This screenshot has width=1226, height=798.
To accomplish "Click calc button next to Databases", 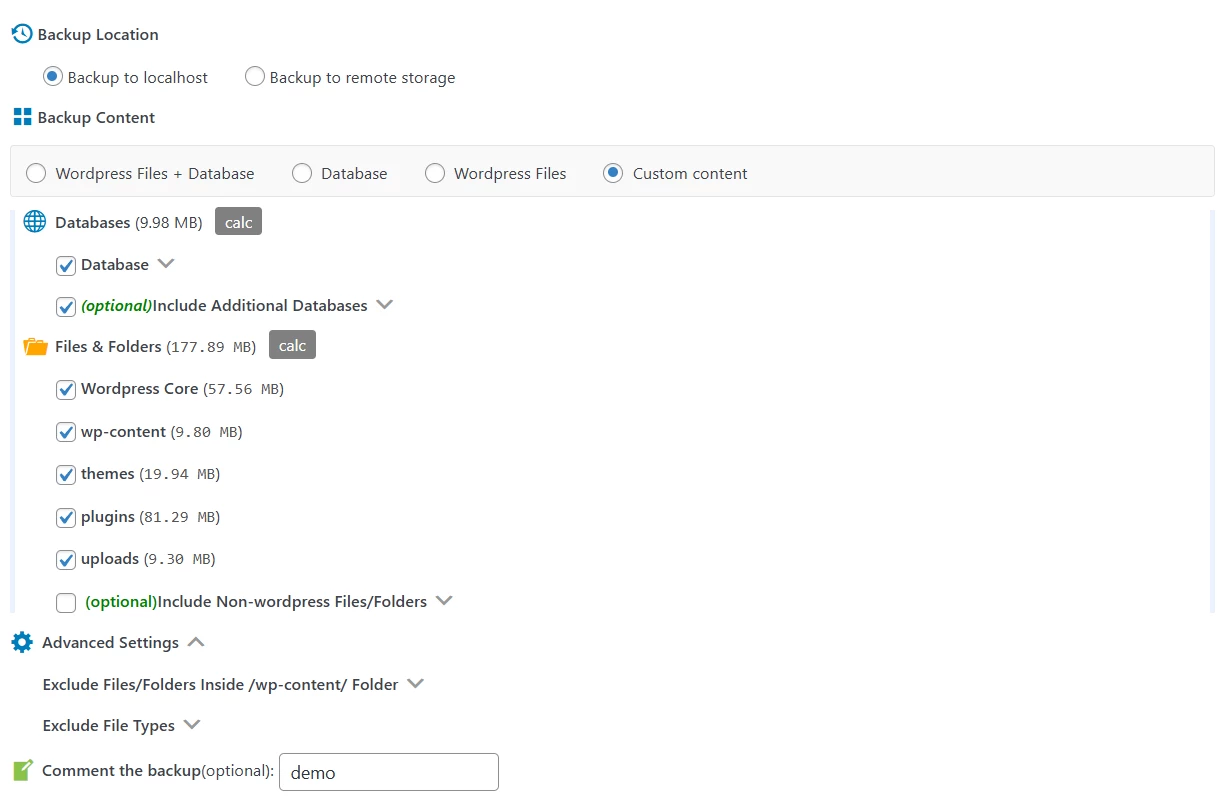I will point(238,222).
